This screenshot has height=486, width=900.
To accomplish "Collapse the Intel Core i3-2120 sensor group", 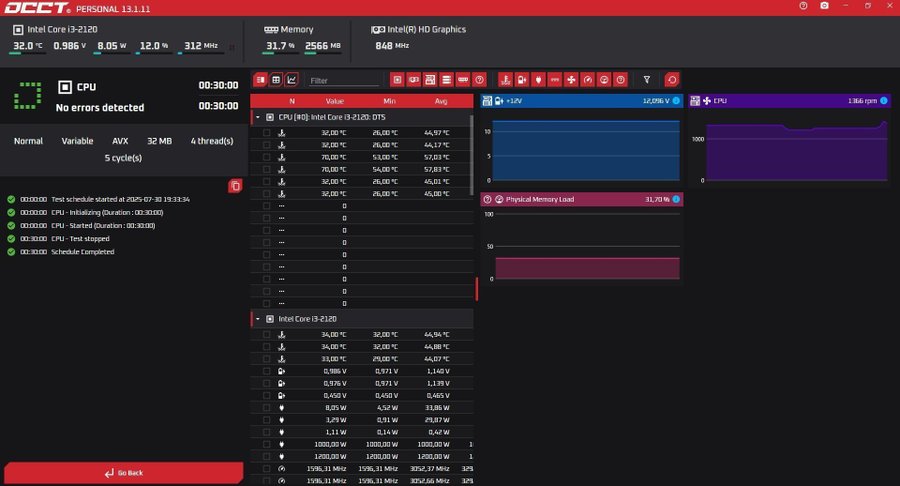I will click(x=258, y=318).
